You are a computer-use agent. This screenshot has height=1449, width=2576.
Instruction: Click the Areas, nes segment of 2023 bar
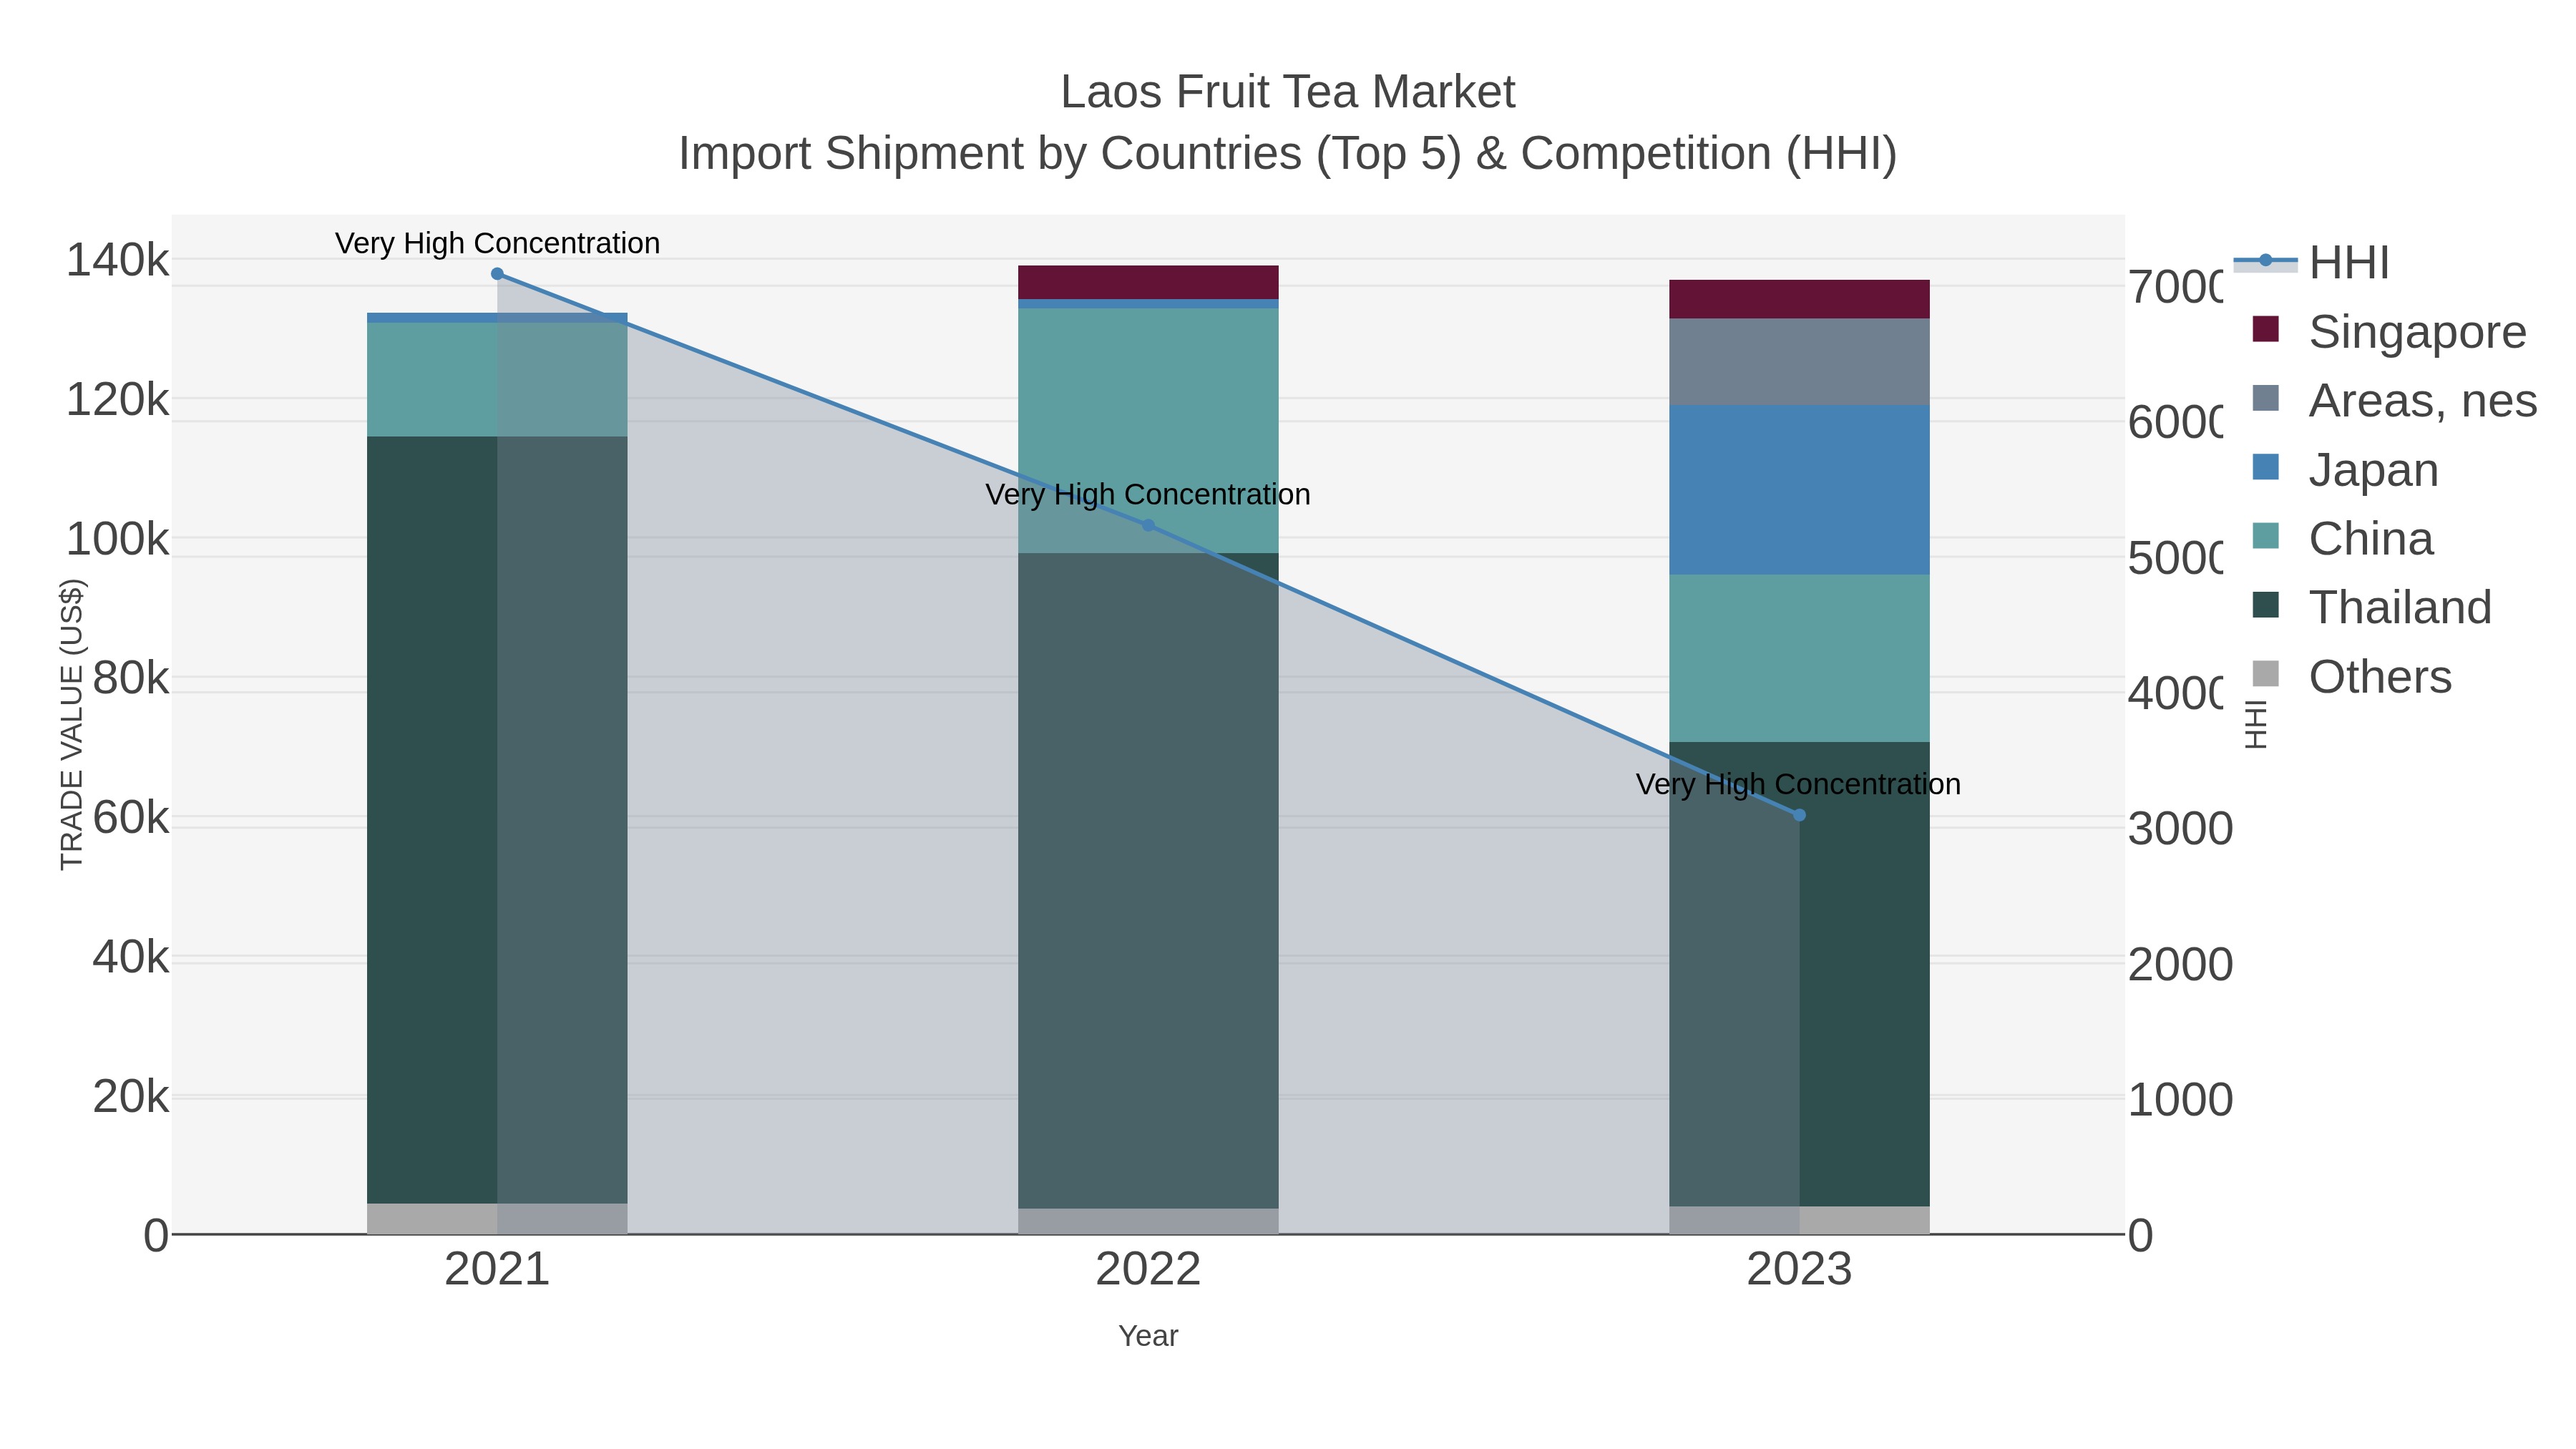click(1799, 362)
